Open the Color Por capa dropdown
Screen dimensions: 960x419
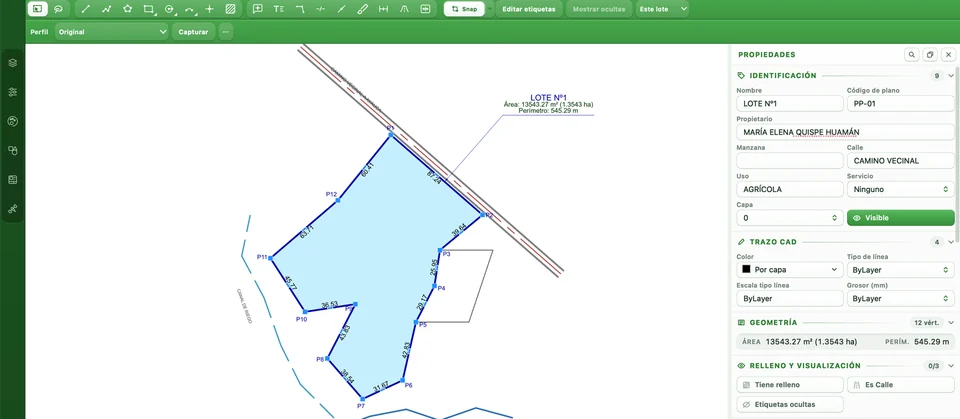pyautogui.click(x=789, y=270)
